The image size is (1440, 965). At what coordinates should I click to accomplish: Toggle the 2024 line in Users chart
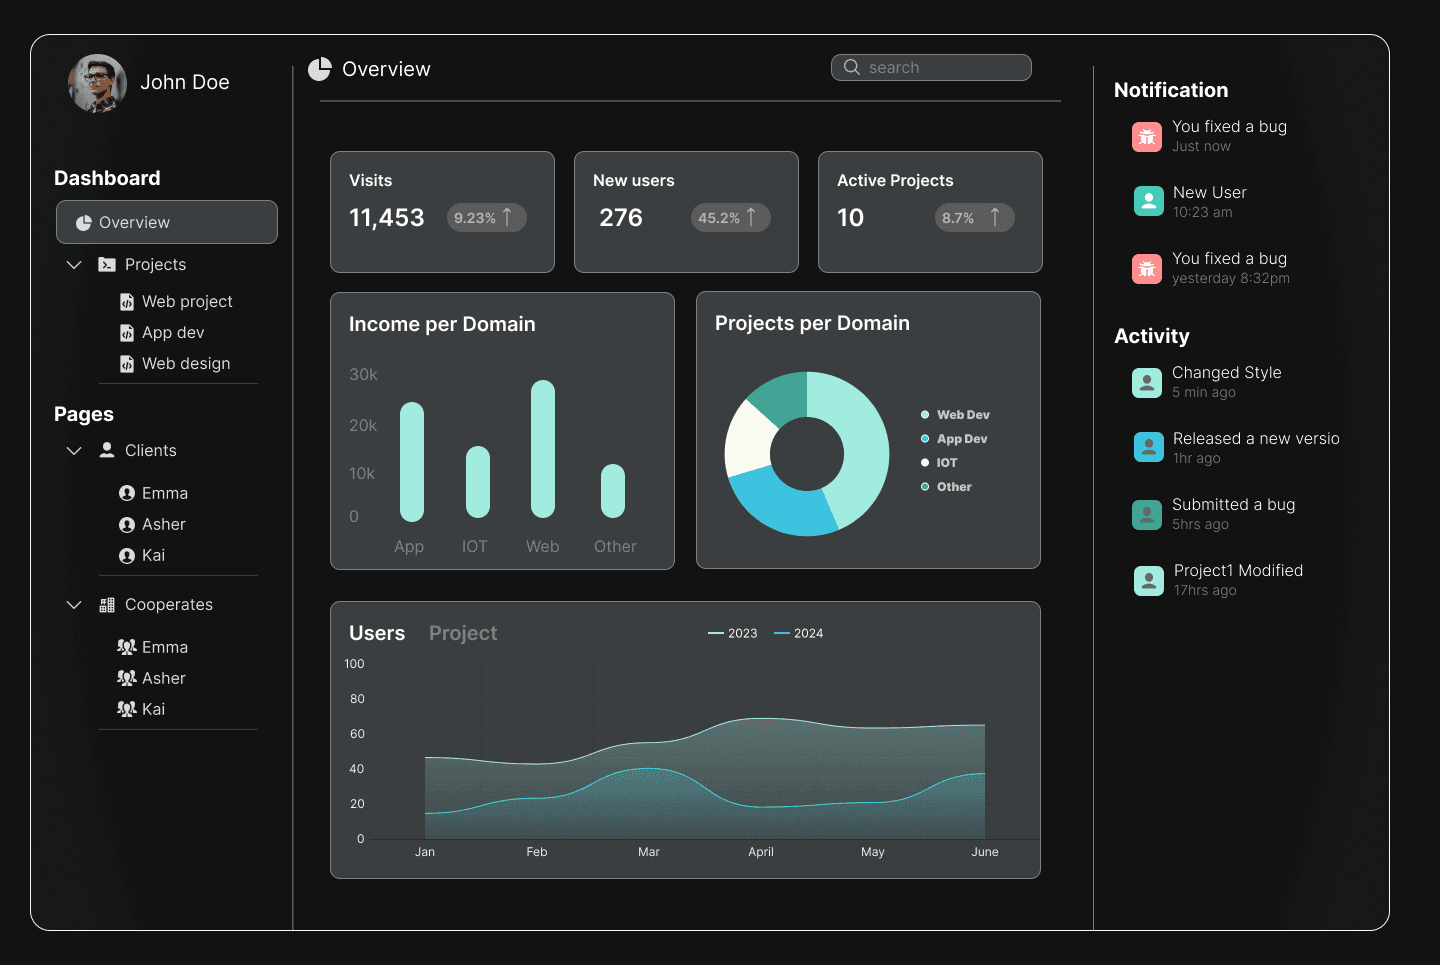point(798,633)
